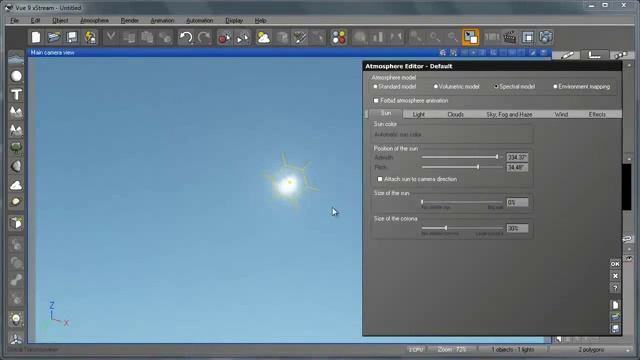This screenshot has height=360, width=640.
Task: Switch to Sky, Fog and Haze tab
Action: [509, 114]
